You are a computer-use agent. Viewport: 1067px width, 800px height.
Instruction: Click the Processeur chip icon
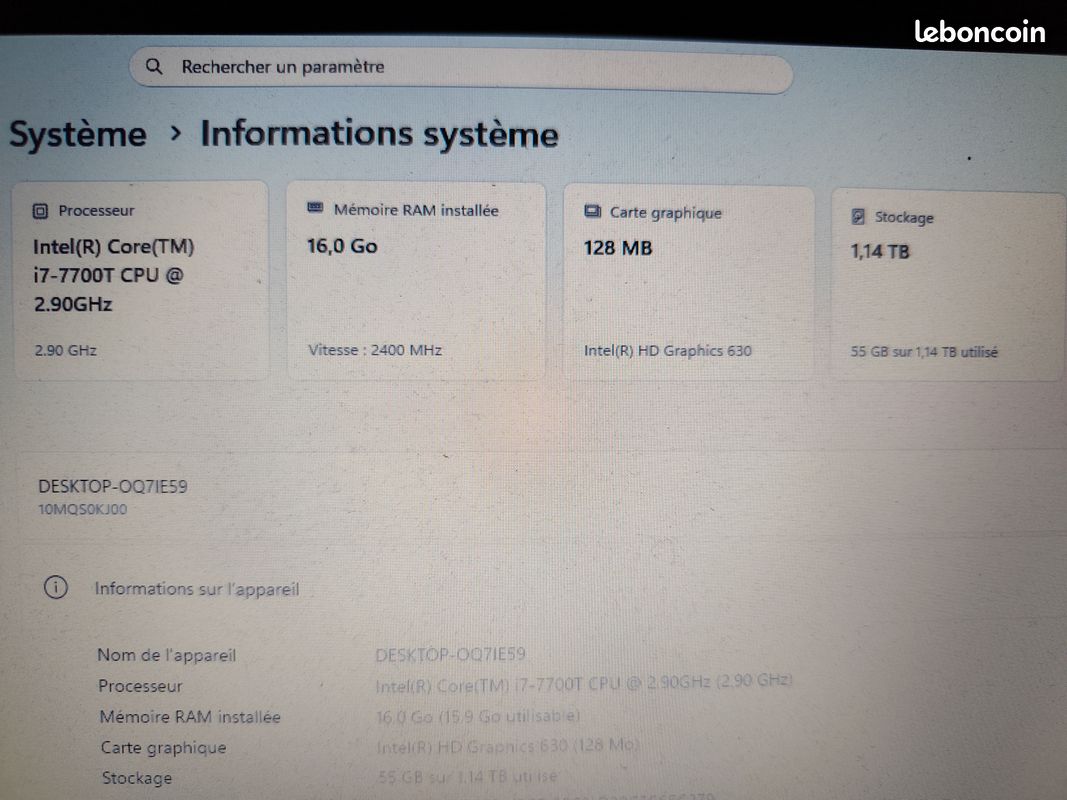(x=40, y=211)
